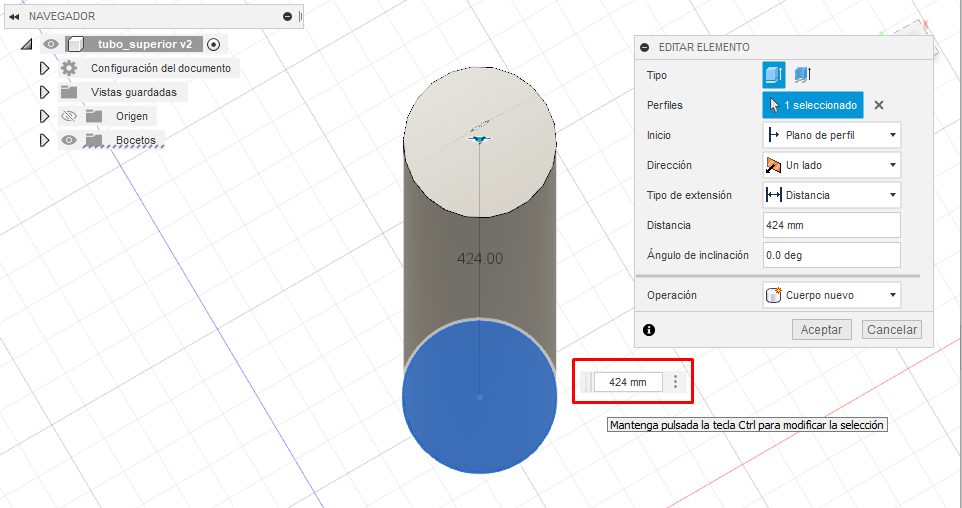Show the hidden Origen folder
This screenshot has width=962, height=508.
point(69,116)
